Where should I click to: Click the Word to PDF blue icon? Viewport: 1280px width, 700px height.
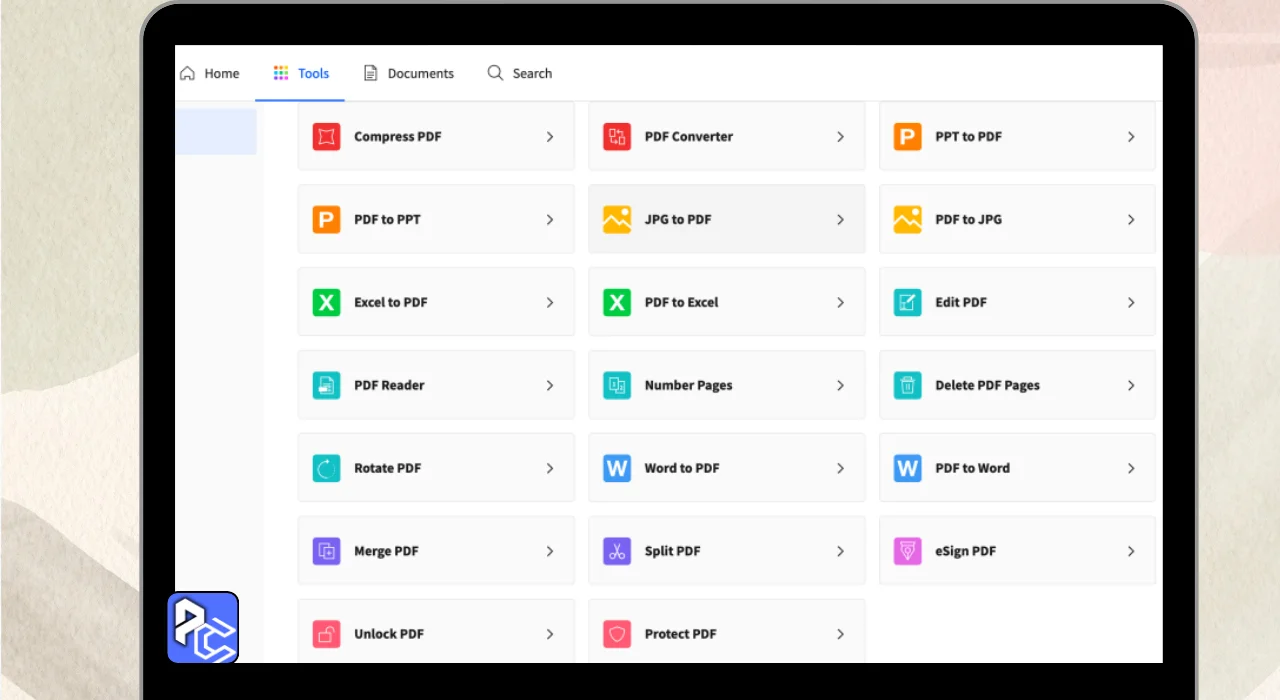[617, 469]
